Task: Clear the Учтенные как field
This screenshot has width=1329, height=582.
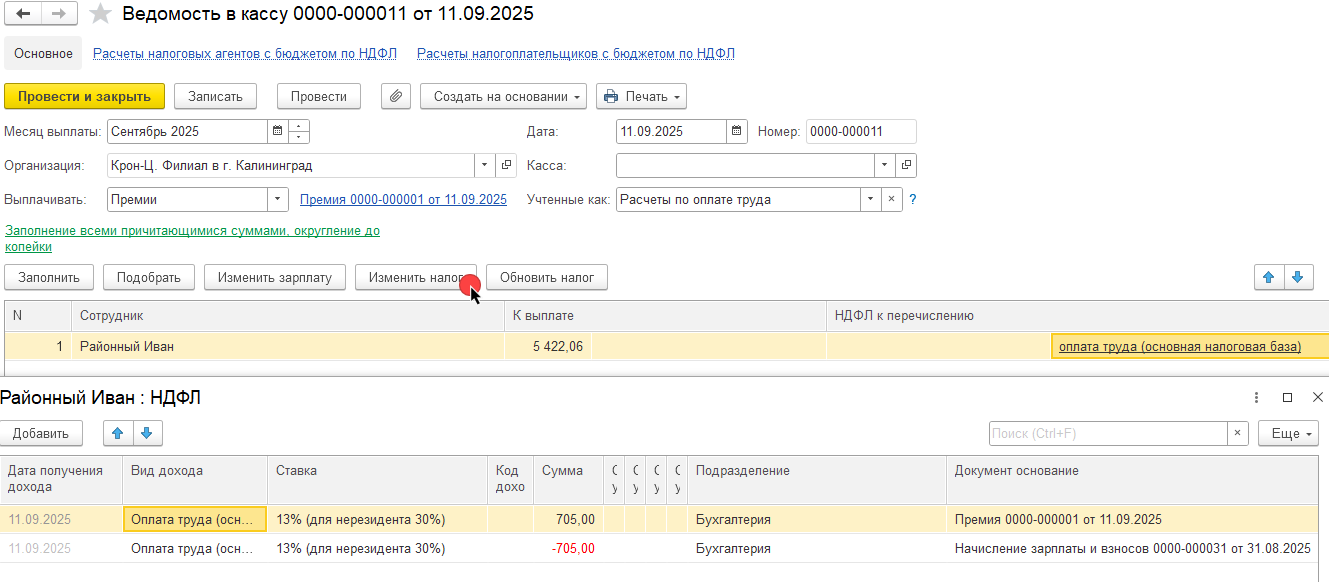Action: coord(893,199)
